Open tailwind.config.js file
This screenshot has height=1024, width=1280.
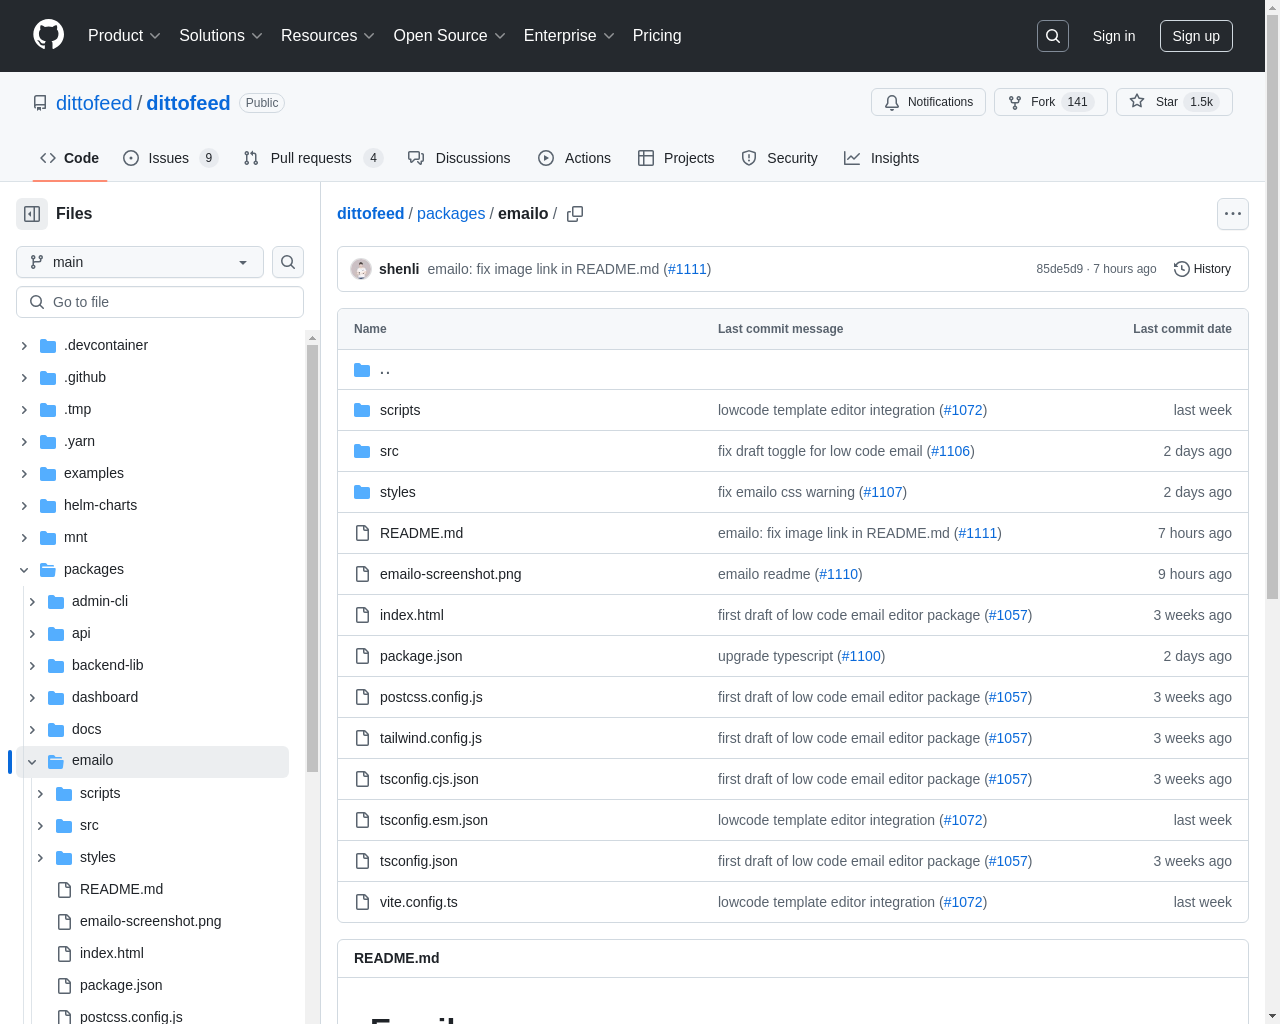coord(431,738)
